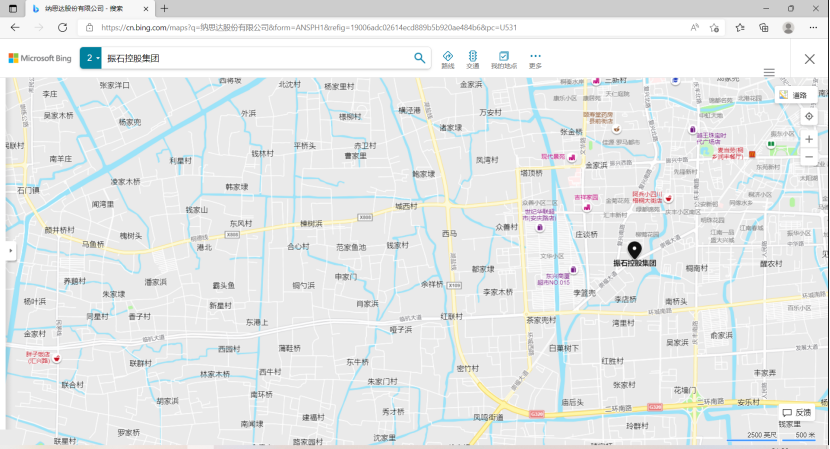
Task: Zoom out with the minus button
Action: [809, 157]
